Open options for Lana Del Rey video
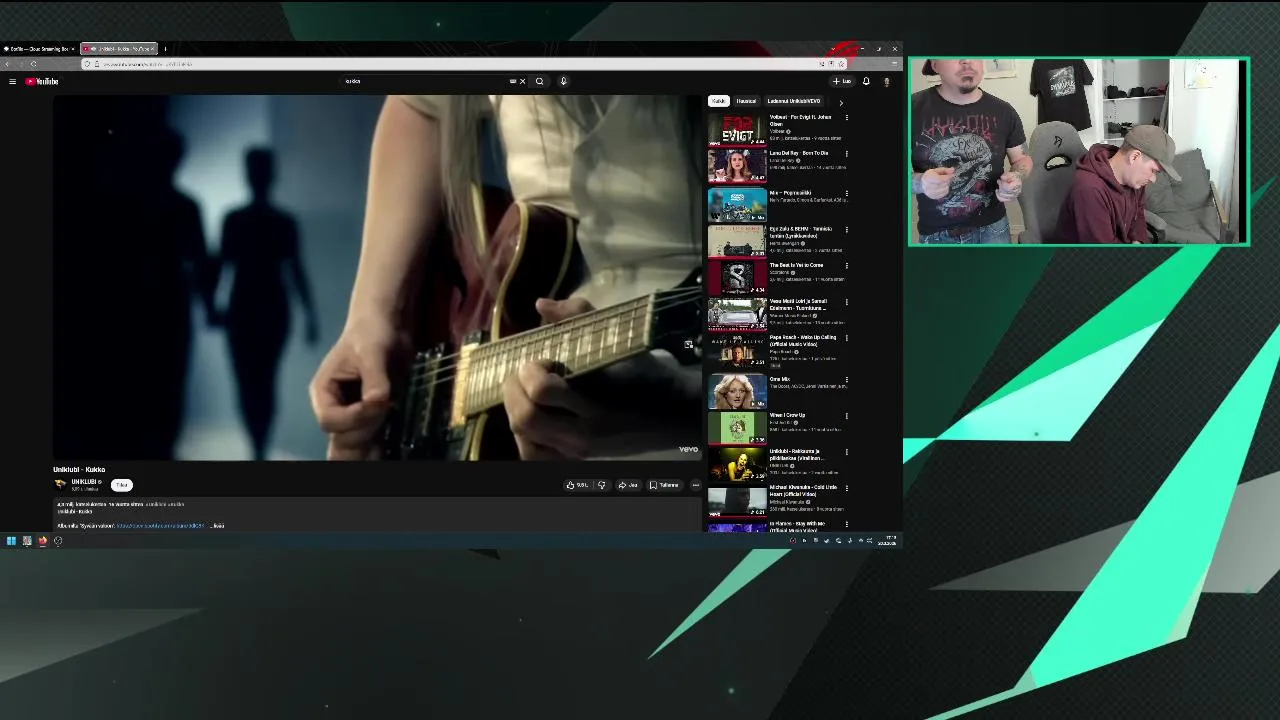 (847, 154)
